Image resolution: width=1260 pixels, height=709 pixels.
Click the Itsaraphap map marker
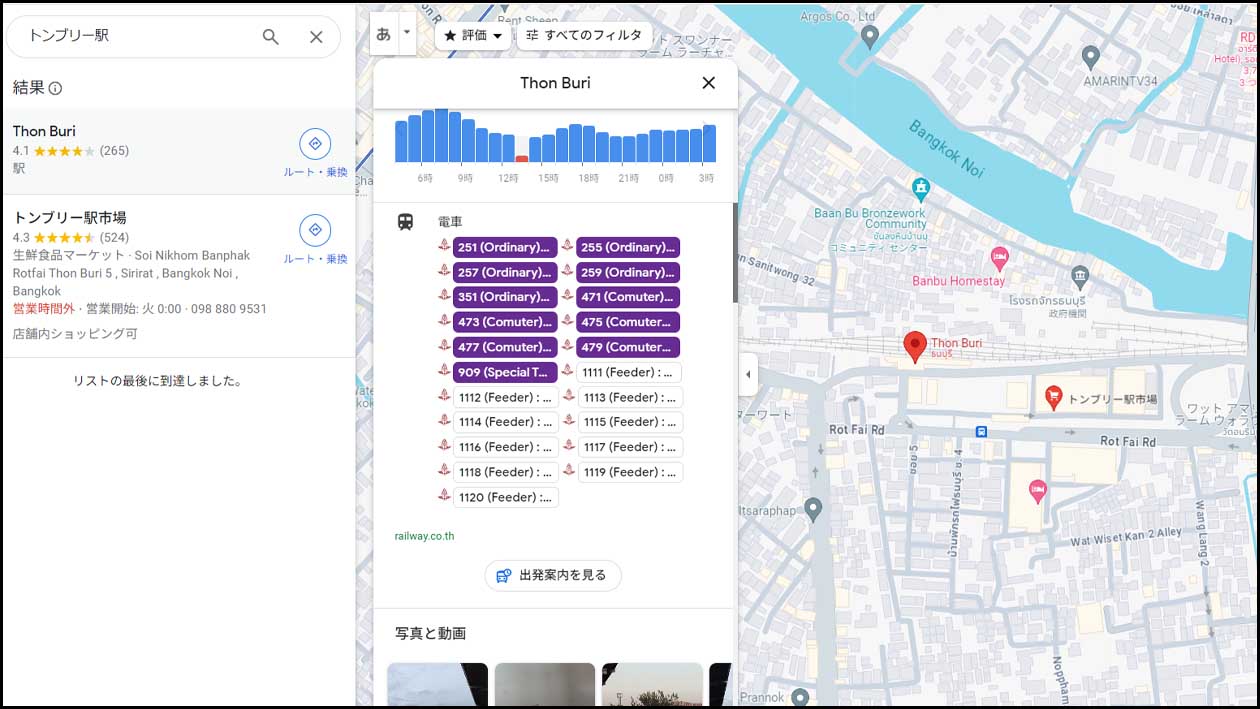pyautogui.click(x=813, y=510)
